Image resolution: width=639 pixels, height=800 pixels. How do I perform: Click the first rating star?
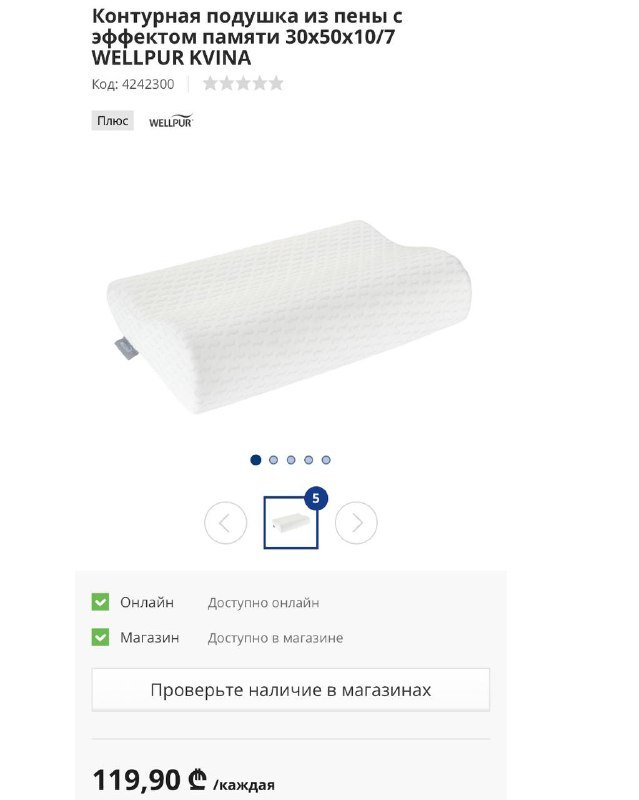(210, 83)
